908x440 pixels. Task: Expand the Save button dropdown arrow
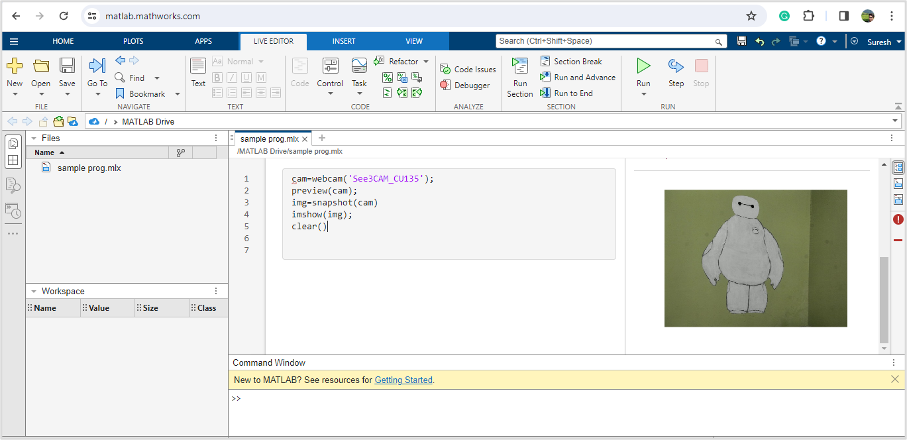point(67,94)
